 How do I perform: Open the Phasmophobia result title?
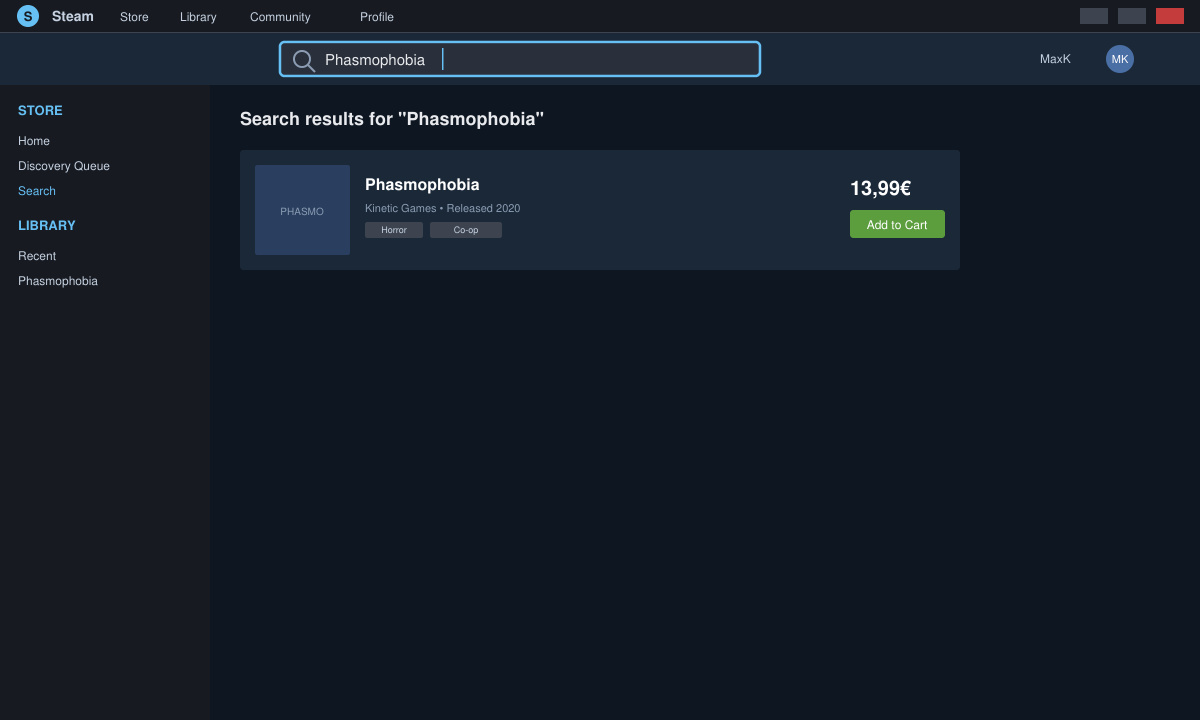point(422,185)
